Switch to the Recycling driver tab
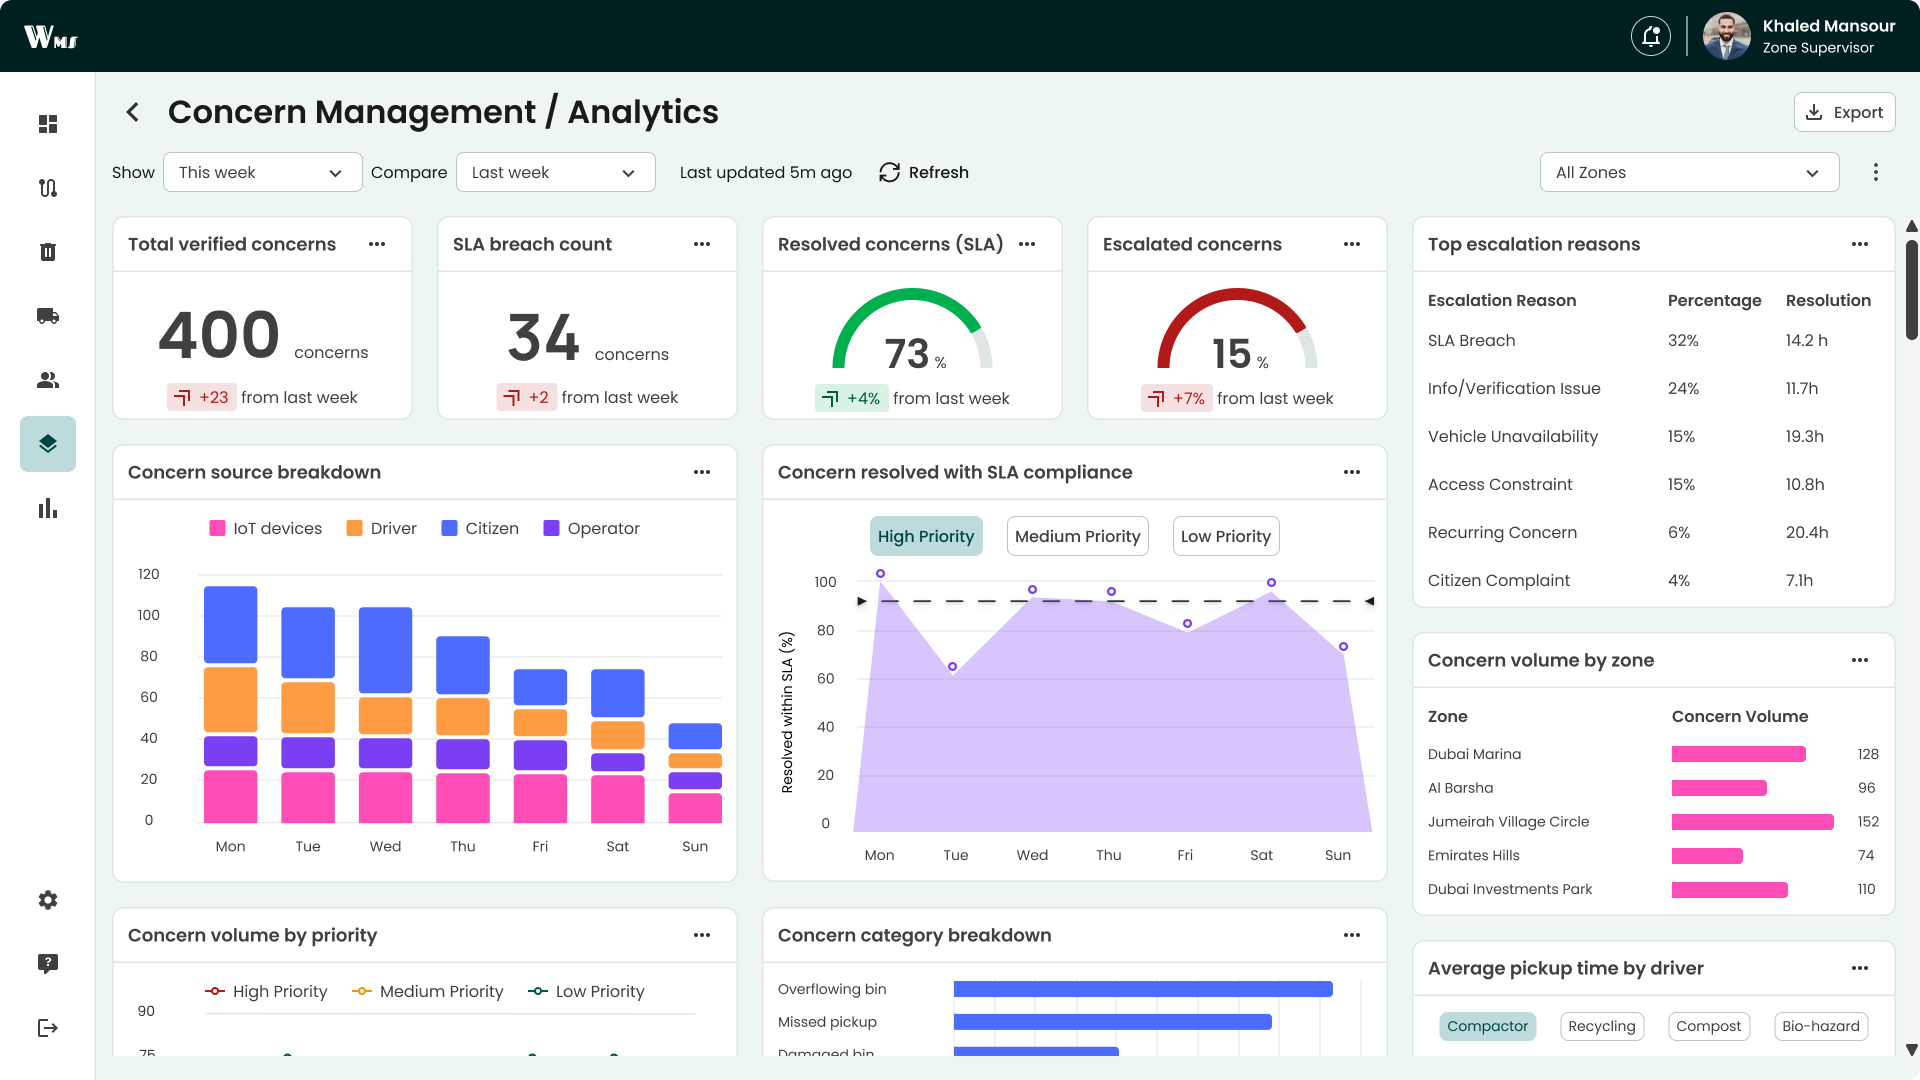 pos(1601,1026)
